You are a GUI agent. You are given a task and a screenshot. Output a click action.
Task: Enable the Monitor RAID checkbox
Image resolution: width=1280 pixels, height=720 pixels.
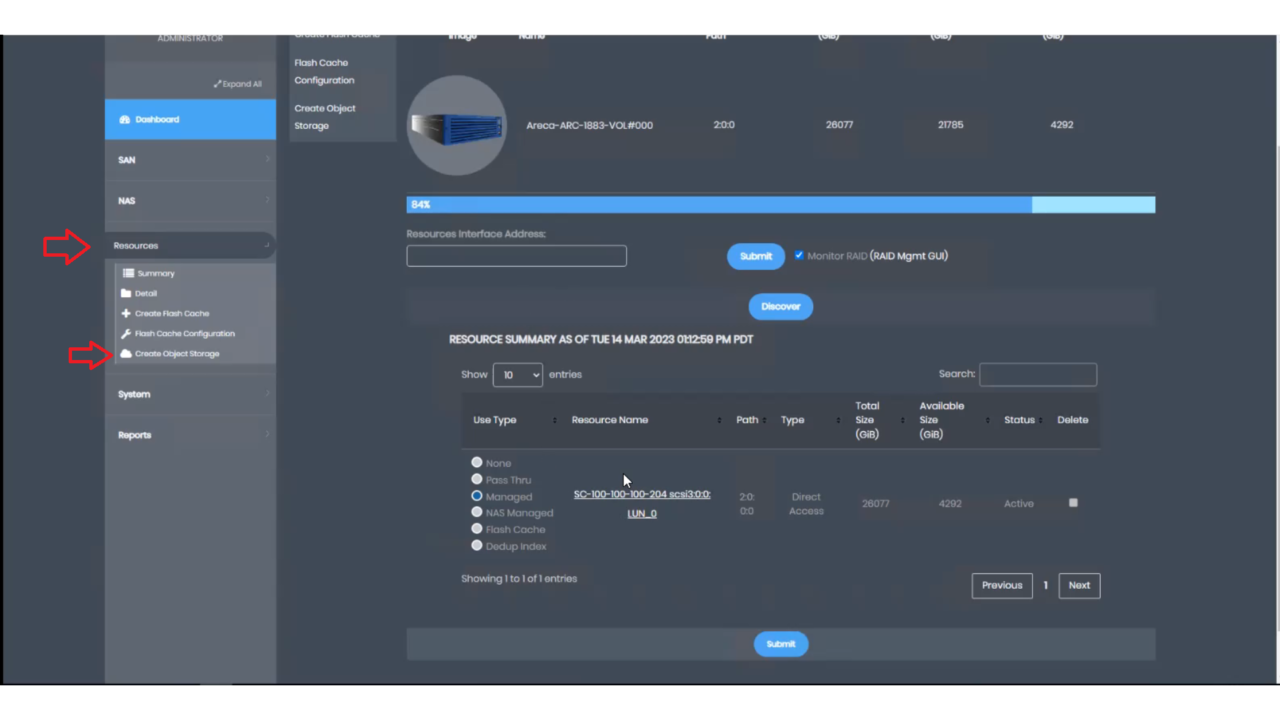799,255
